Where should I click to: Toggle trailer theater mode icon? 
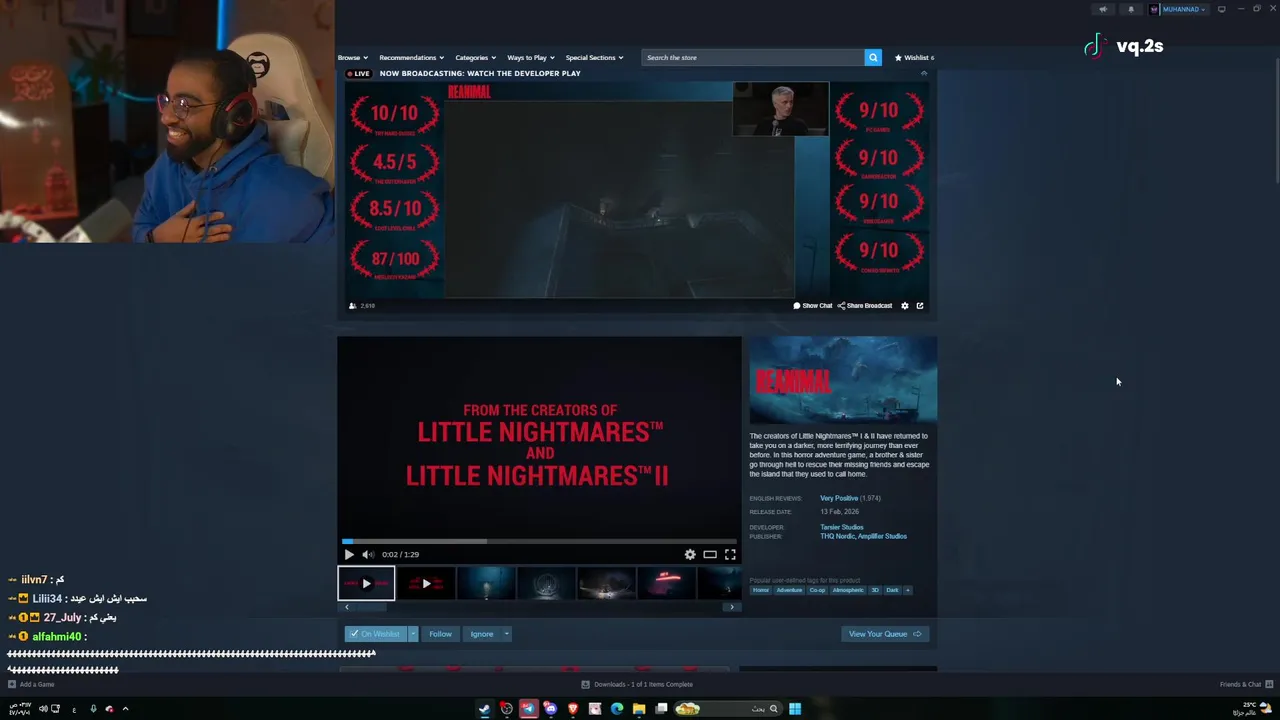710,554
